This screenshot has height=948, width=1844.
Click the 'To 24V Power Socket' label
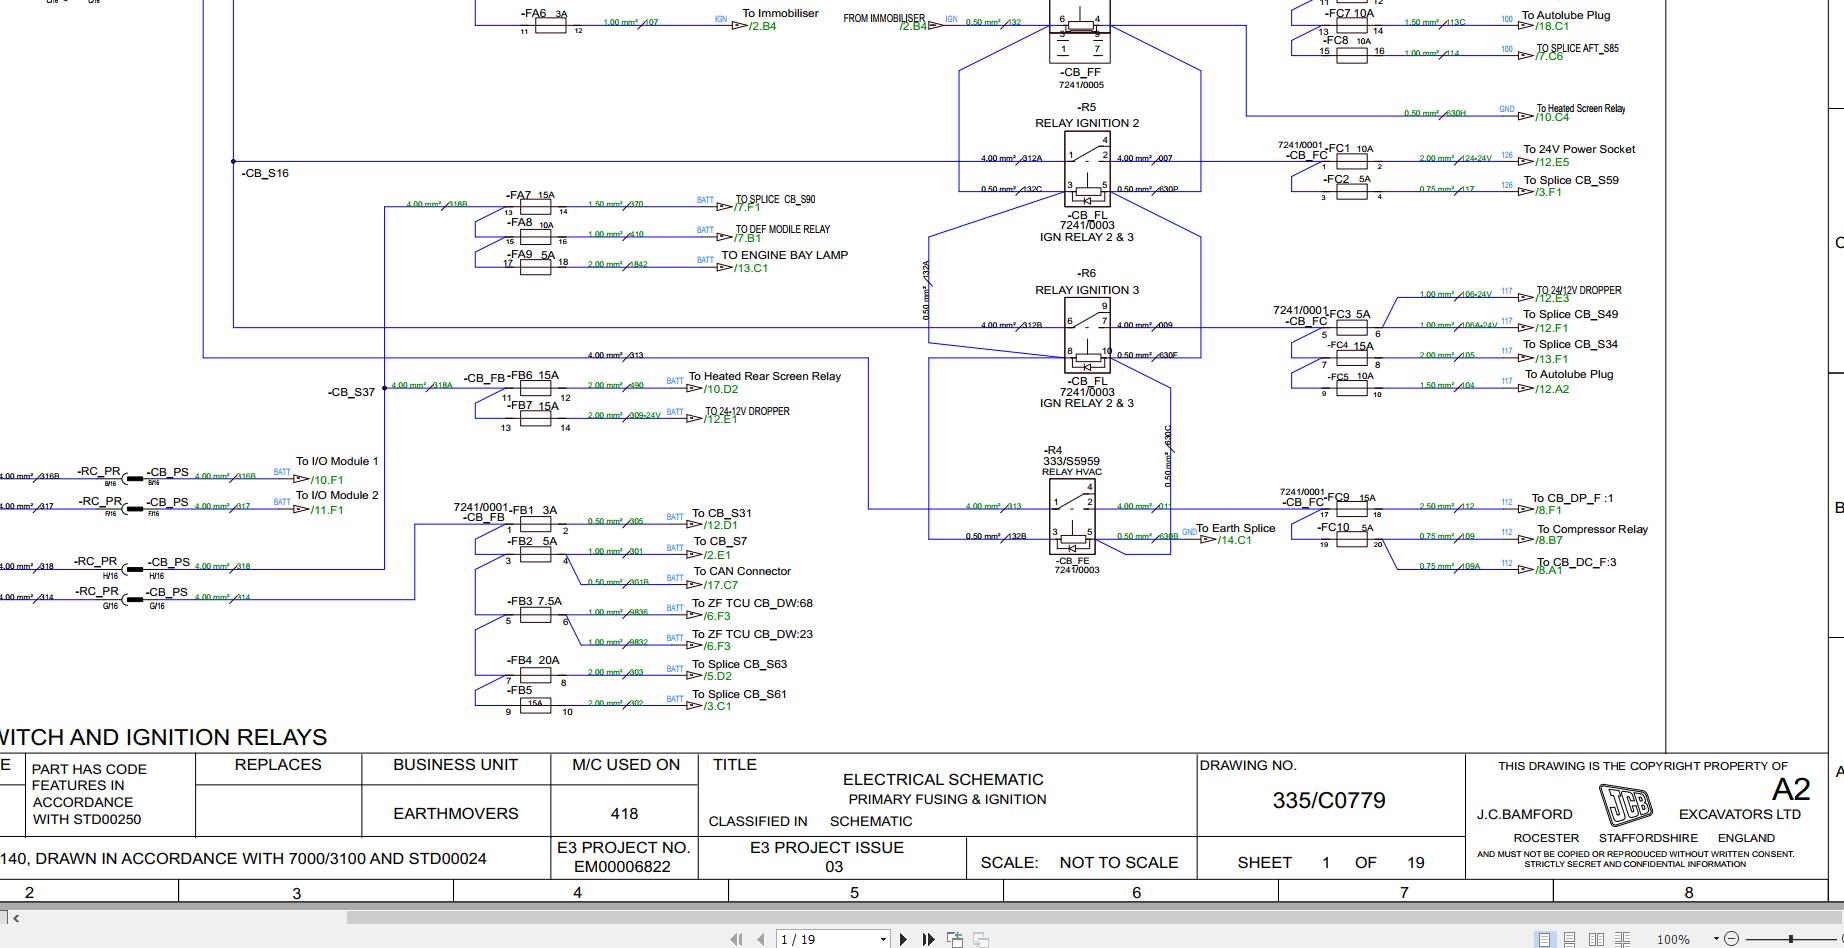click(x=1579, y=150)
